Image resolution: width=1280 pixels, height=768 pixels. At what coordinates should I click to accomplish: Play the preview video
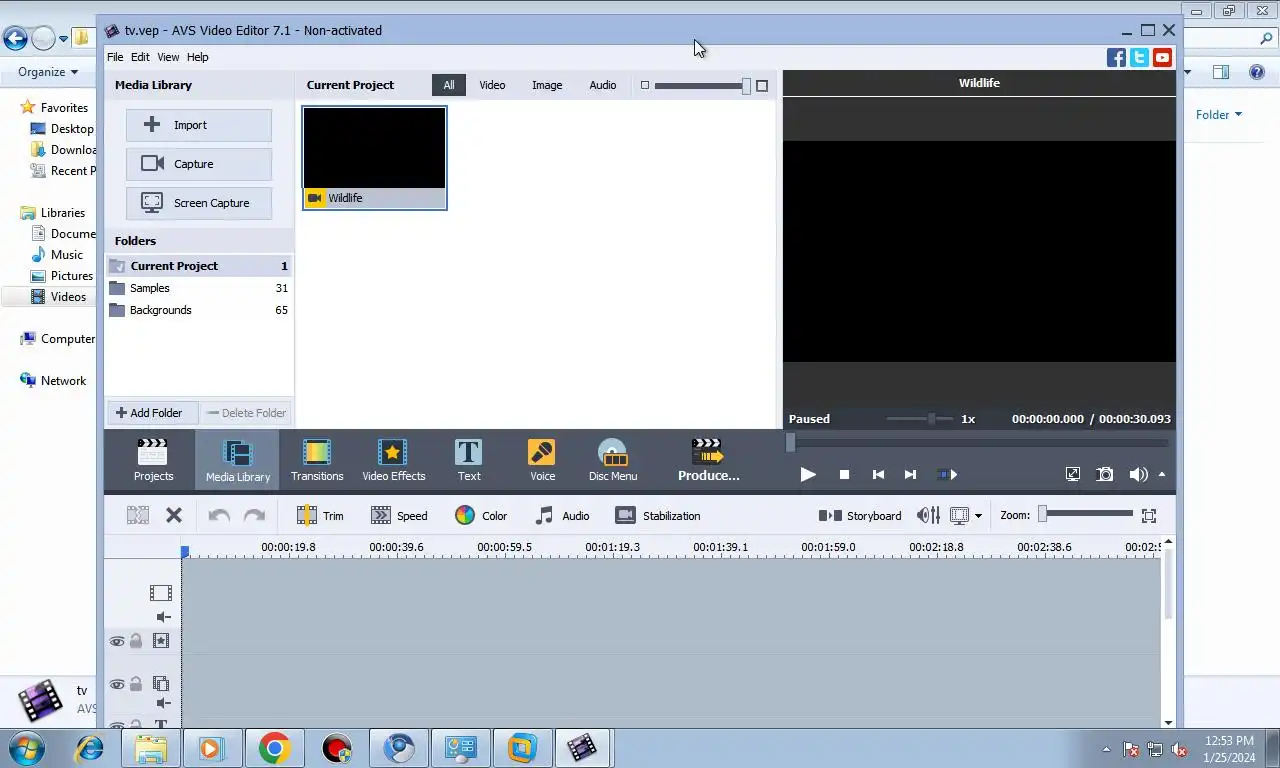pyautogui.click(x=808, y=474)
